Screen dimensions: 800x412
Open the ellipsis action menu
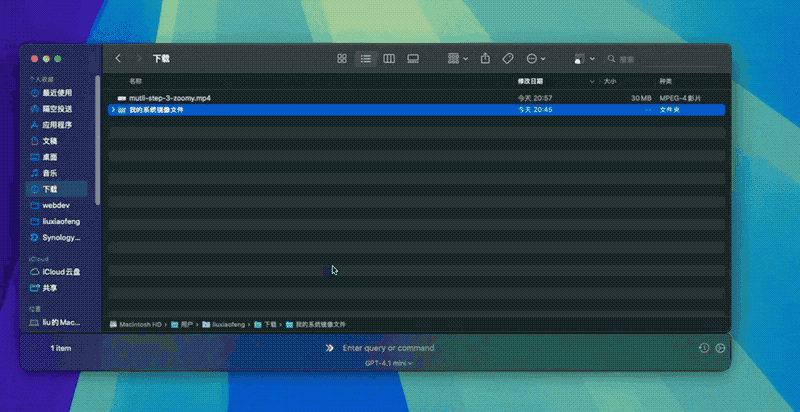[536, 59]
